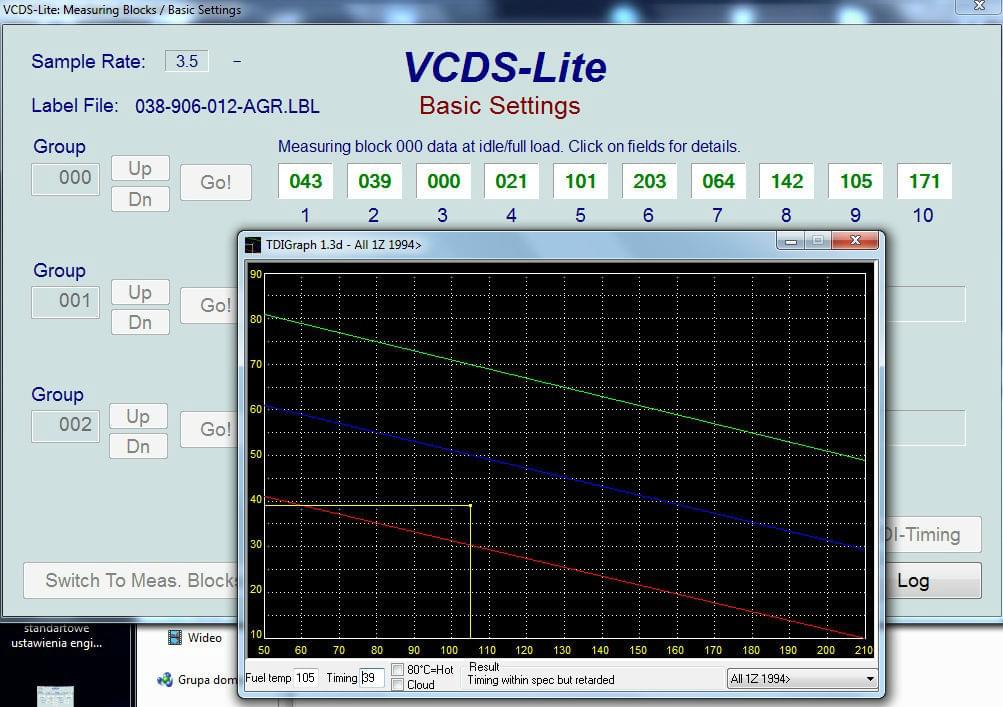
Task: Click measuring field 9 showing 105
Action: (x=856, y=181)
